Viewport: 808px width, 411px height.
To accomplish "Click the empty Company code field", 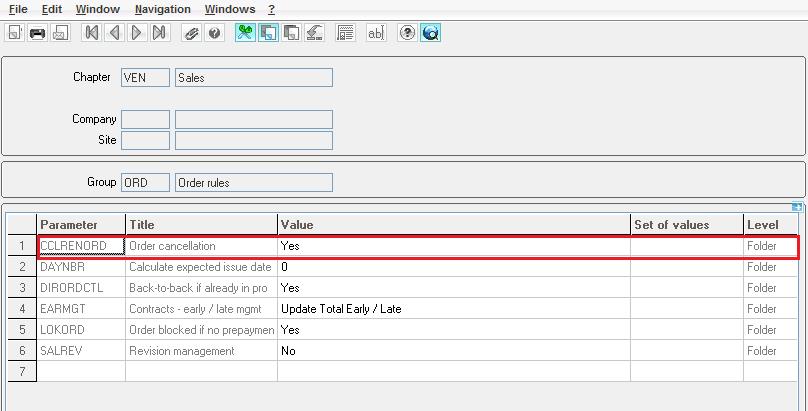I will click(145, 119).
